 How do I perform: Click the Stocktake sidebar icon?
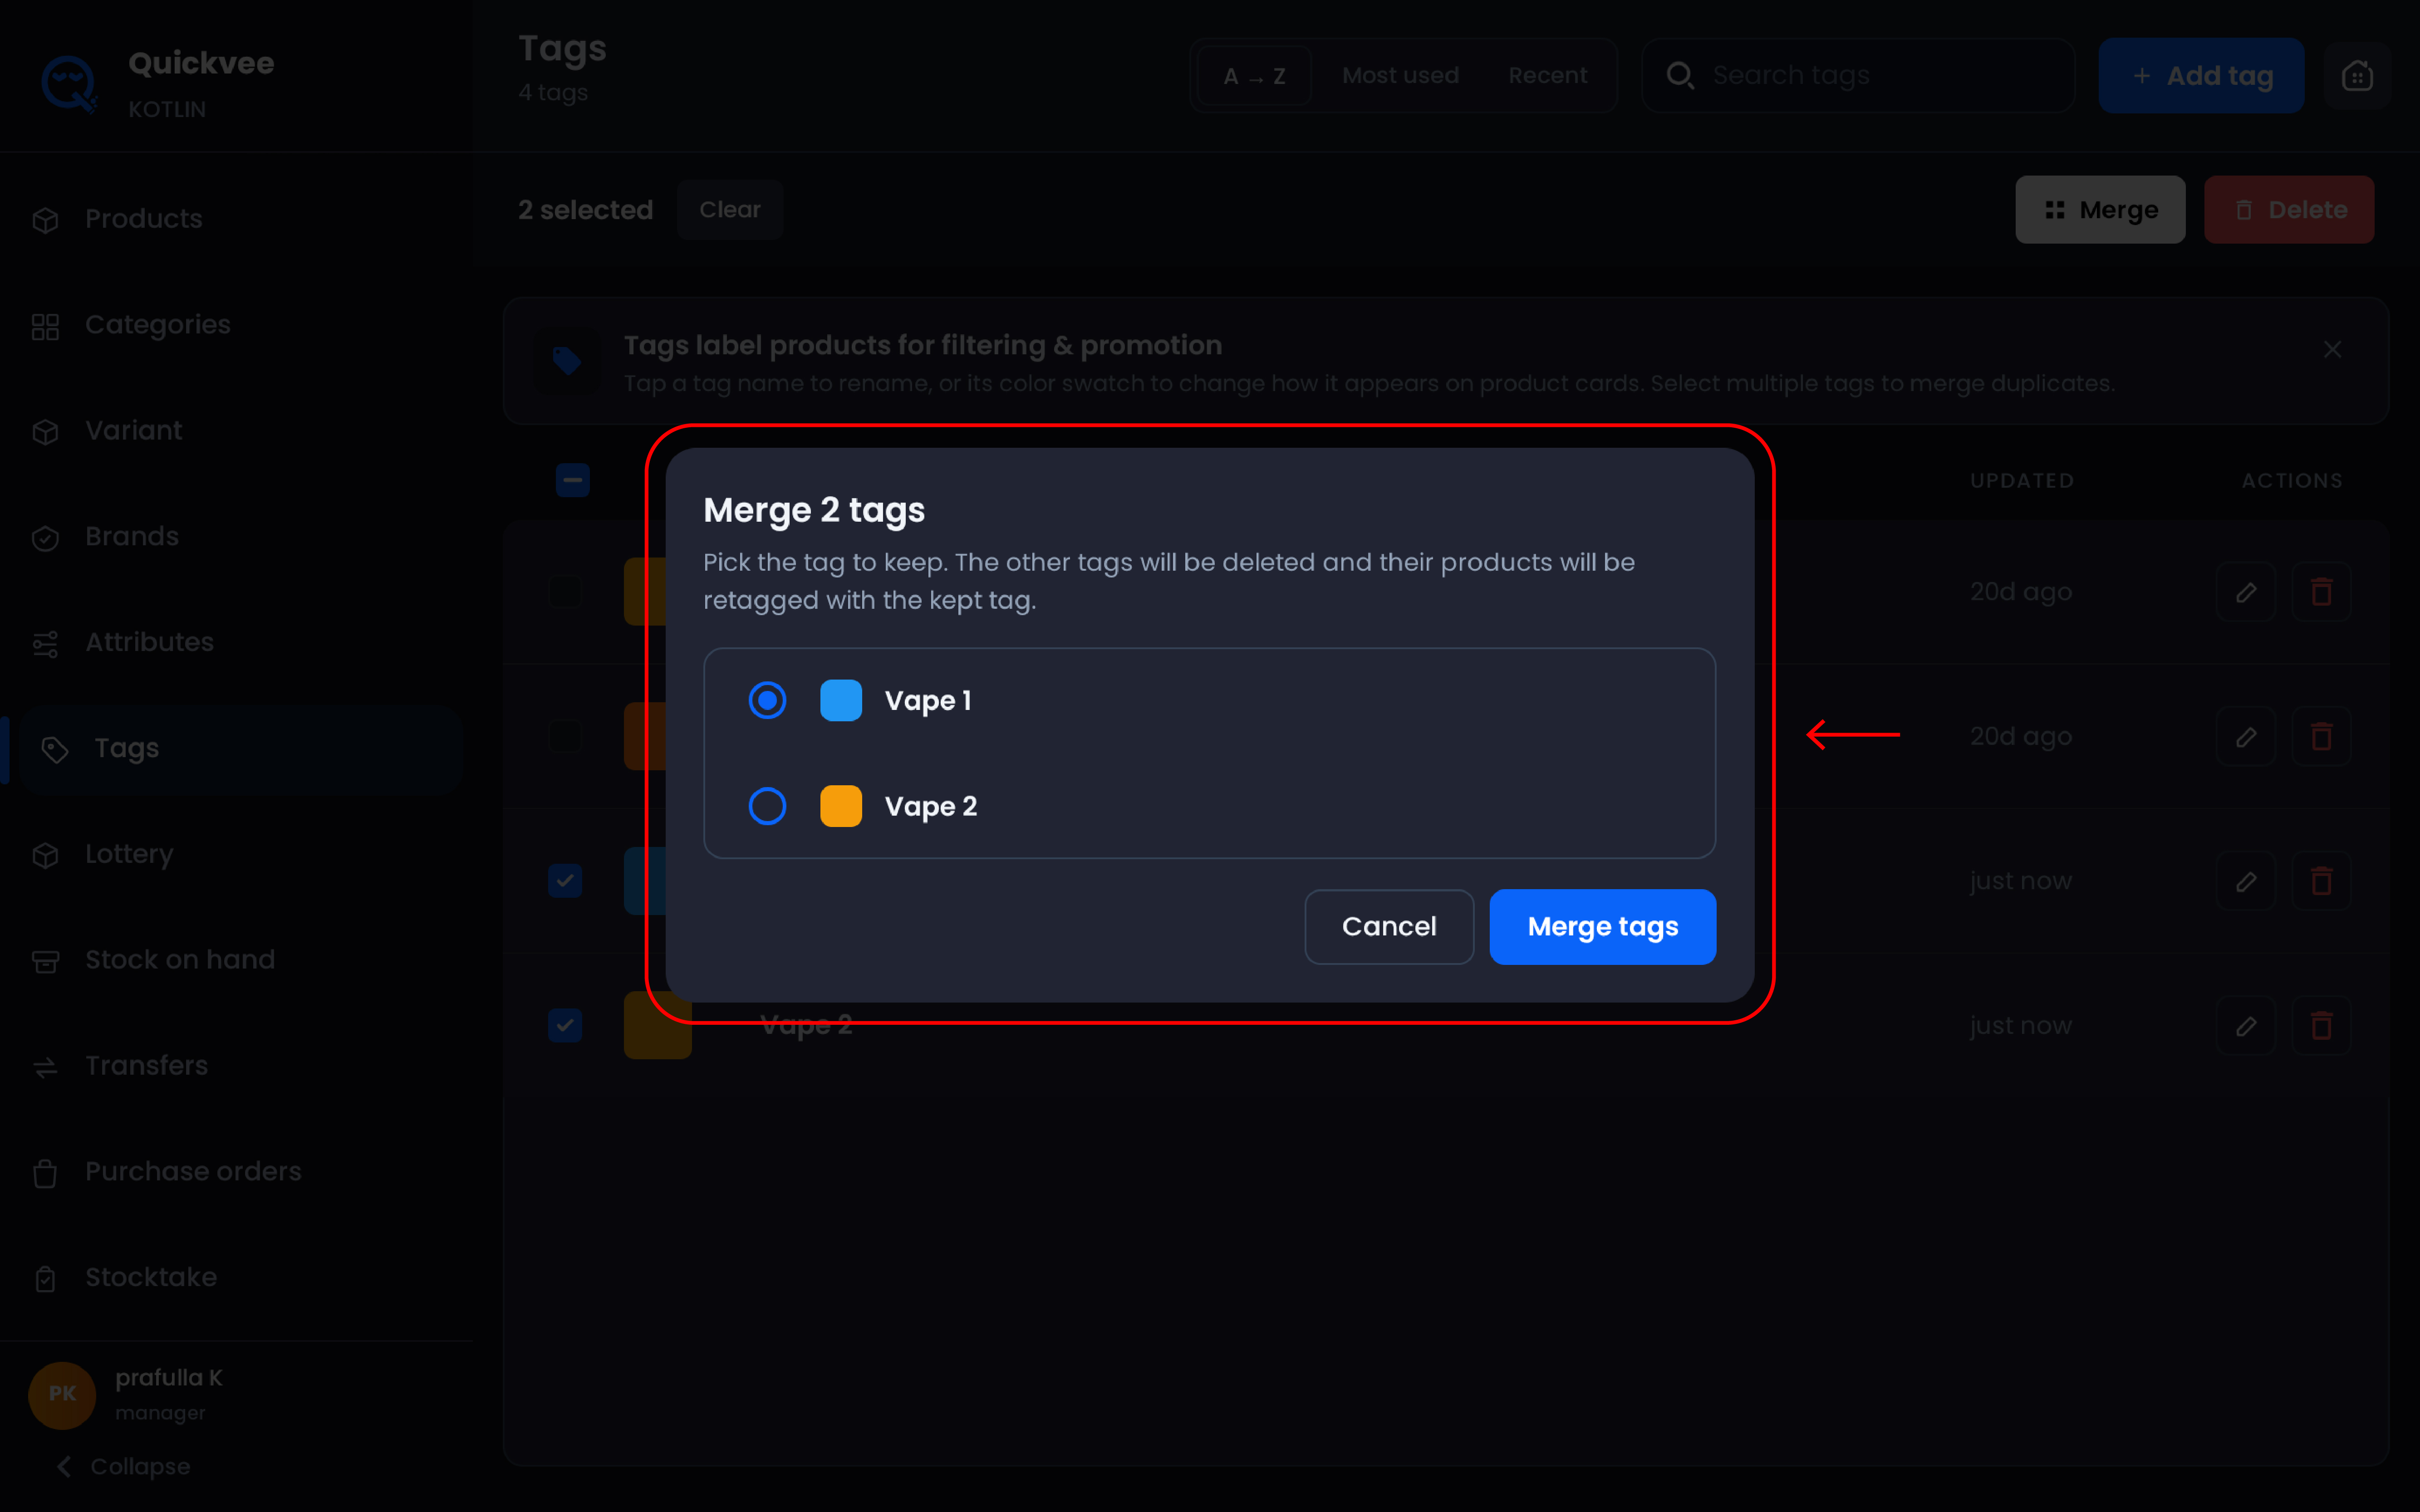[x=45, y=1279]
